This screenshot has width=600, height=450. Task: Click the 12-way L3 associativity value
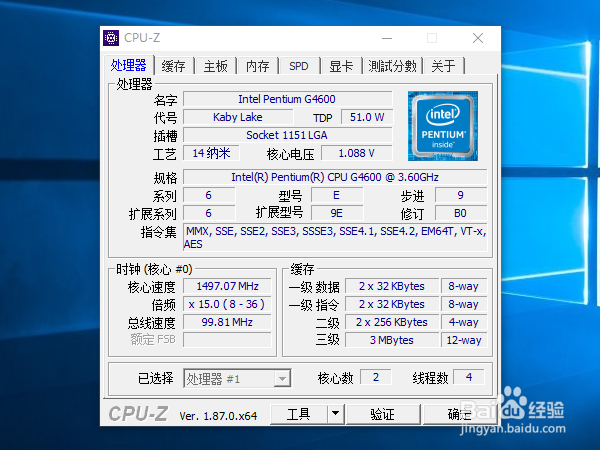click(x=464, y=340)
